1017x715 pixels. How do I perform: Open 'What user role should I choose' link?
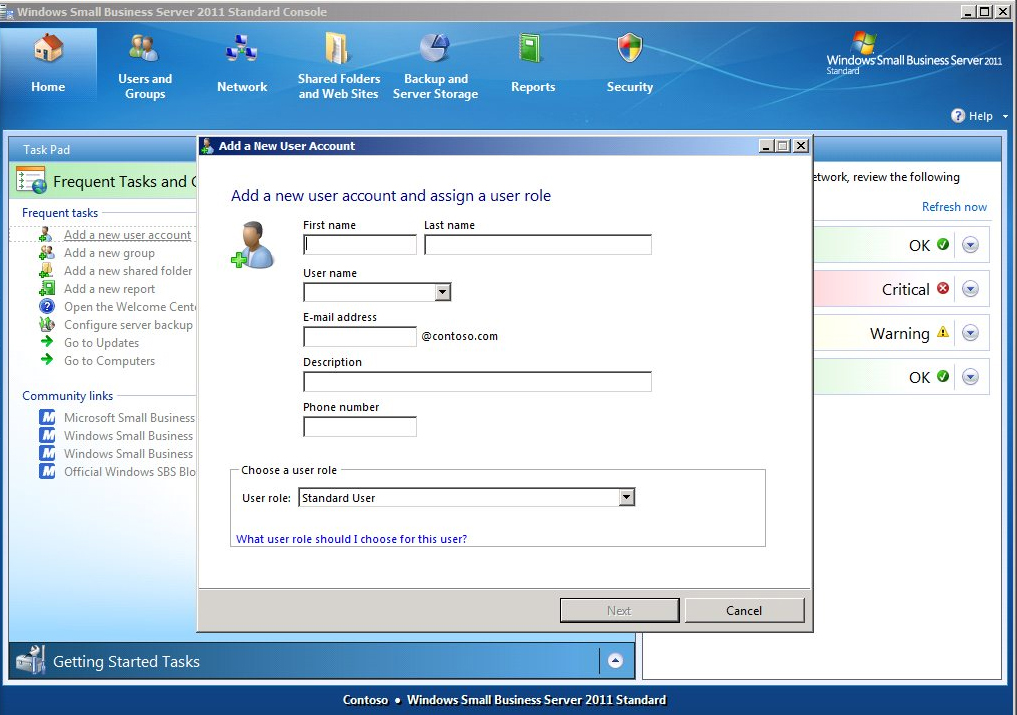351,539
